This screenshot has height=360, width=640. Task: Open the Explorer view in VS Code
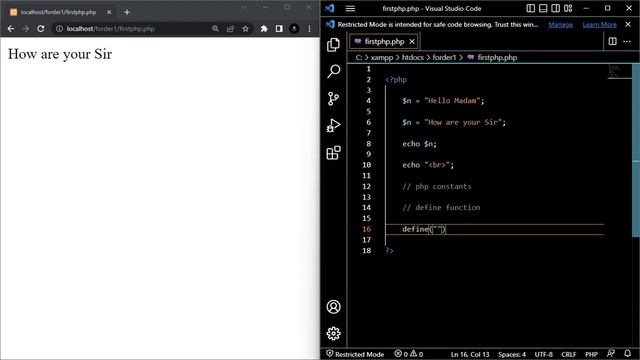pyautogui.click(x=333, y=45)
